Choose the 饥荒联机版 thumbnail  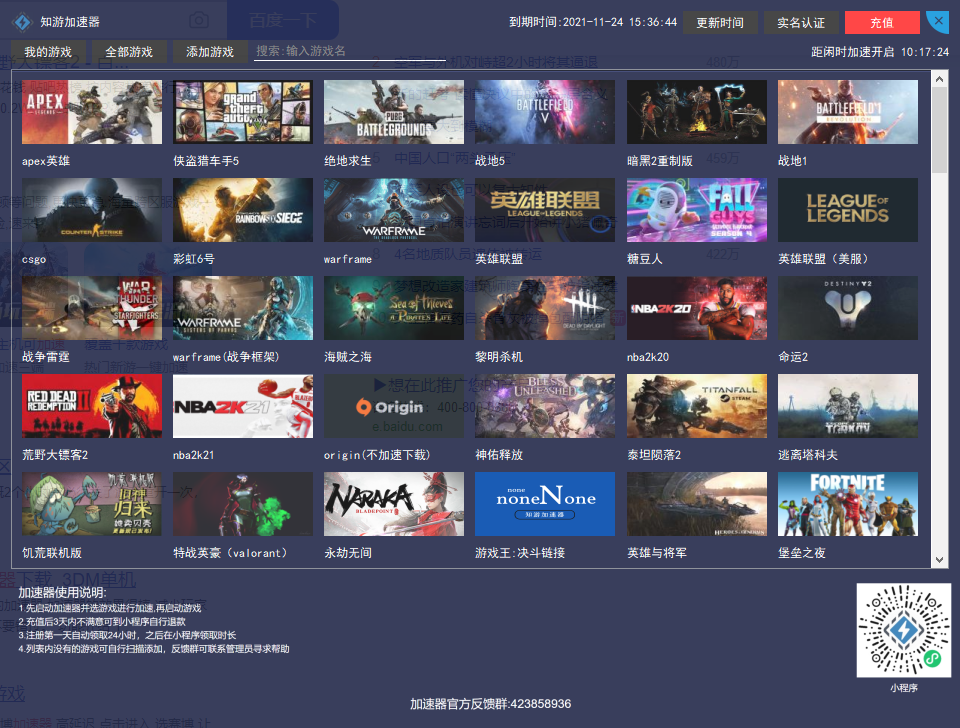click(92, 504)
